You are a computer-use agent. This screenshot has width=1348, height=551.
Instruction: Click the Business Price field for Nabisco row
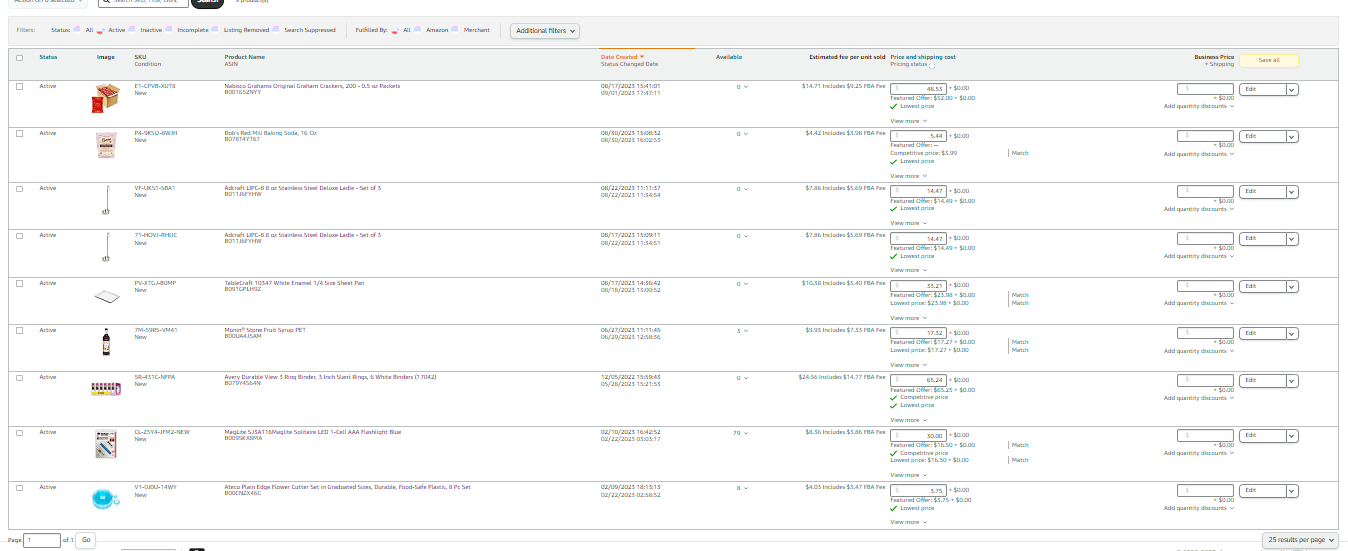1205,89
